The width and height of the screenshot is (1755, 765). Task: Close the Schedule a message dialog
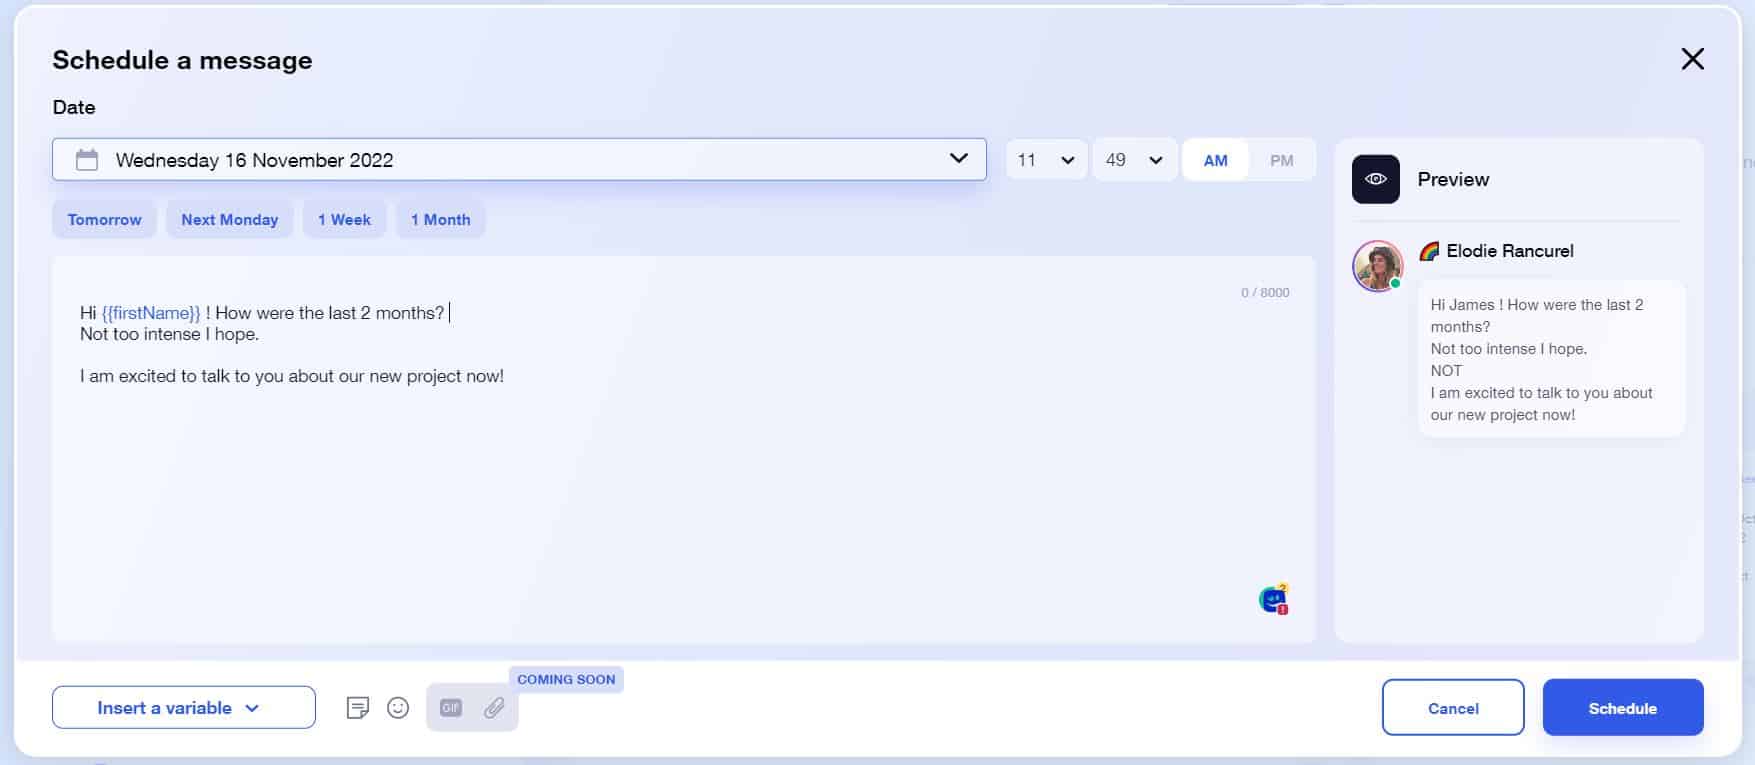pyautogui.click(x=1692, y=59)
